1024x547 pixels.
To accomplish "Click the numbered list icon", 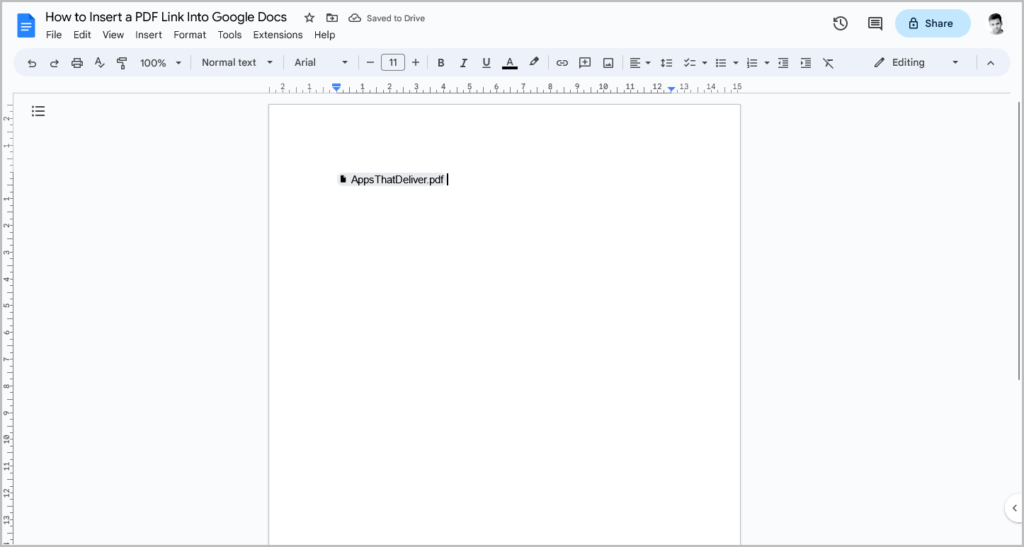I will click(x=752, y=63).
